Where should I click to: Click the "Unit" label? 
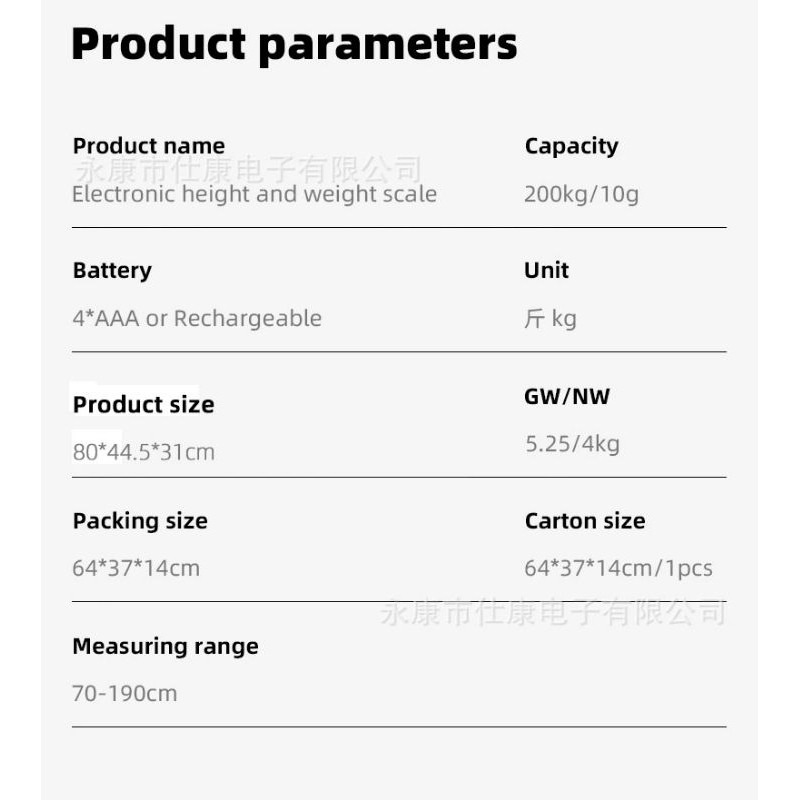(x=546, y=270)
